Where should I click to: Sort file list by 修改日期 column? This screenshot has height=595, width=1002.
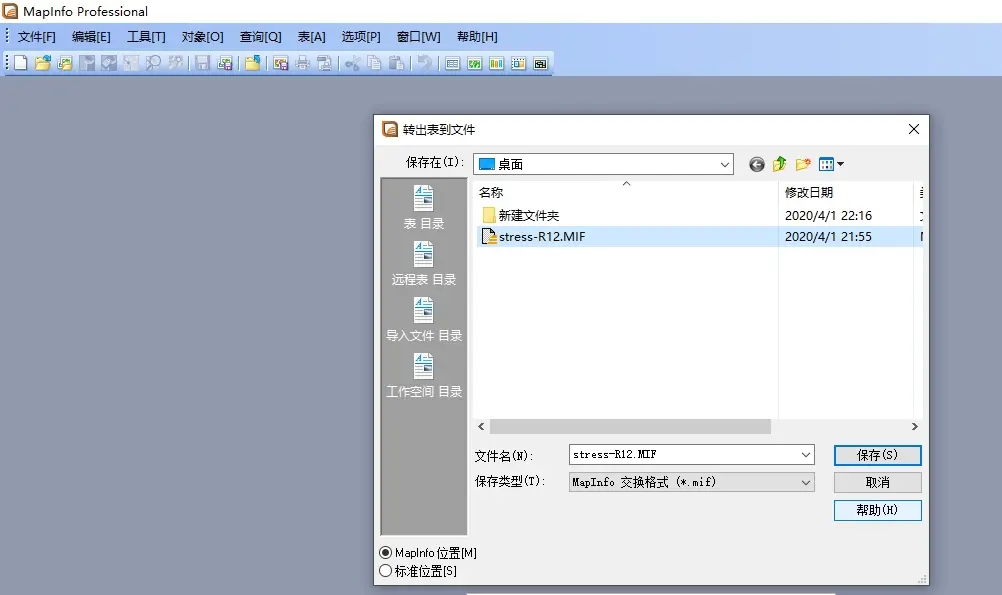tap(845, 192)
